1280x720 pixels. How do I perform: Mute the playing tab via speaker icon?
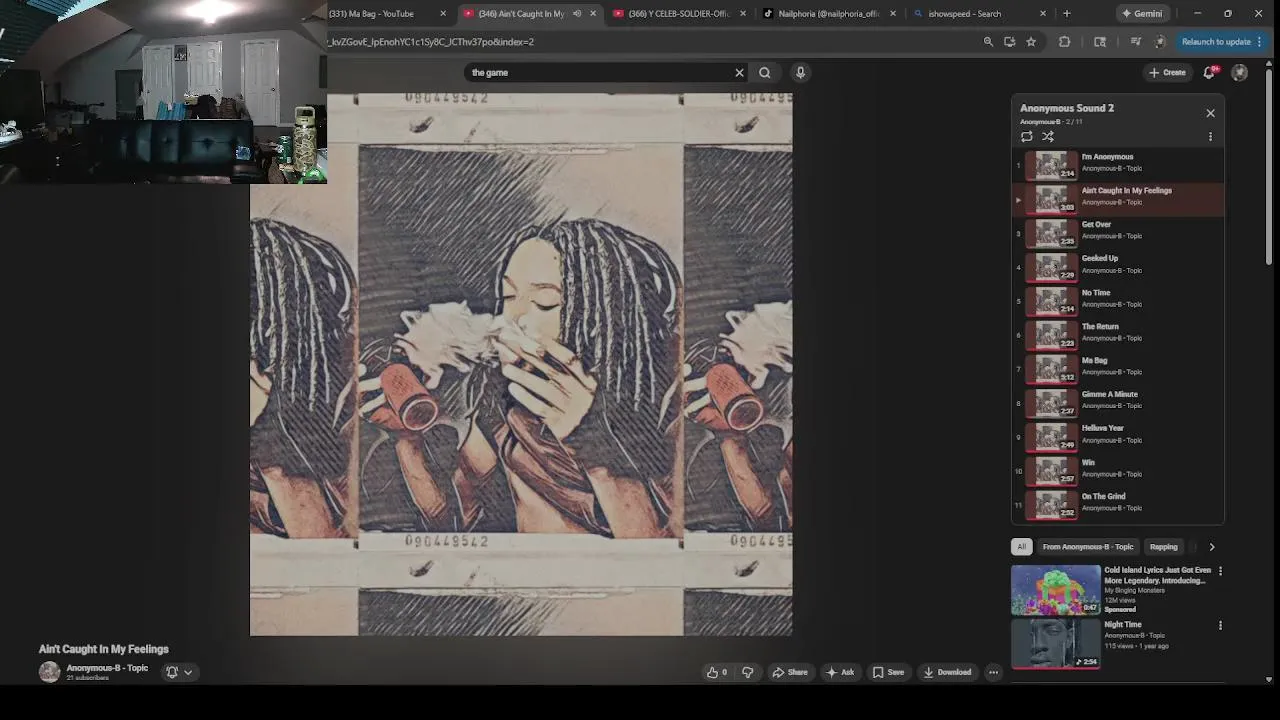[x=577, y=14]
